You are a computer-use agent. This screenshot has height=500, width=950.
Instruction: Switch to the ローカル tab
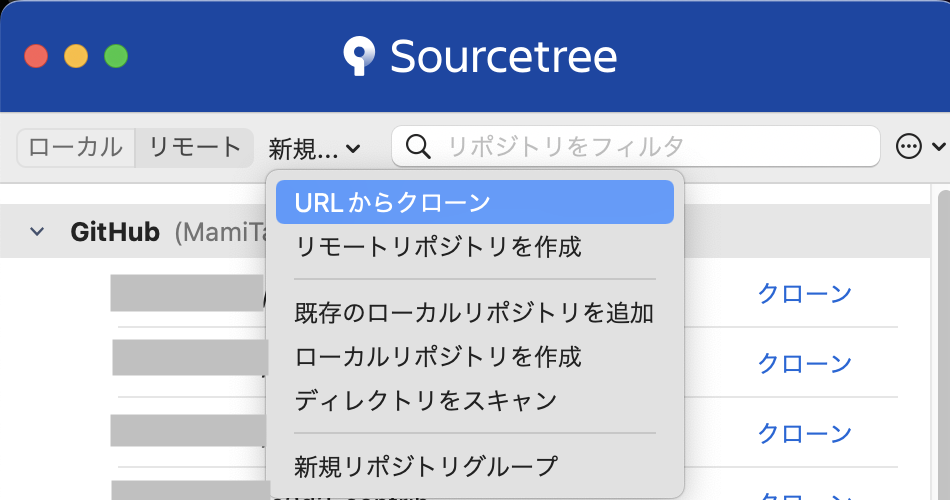[76, 147]
